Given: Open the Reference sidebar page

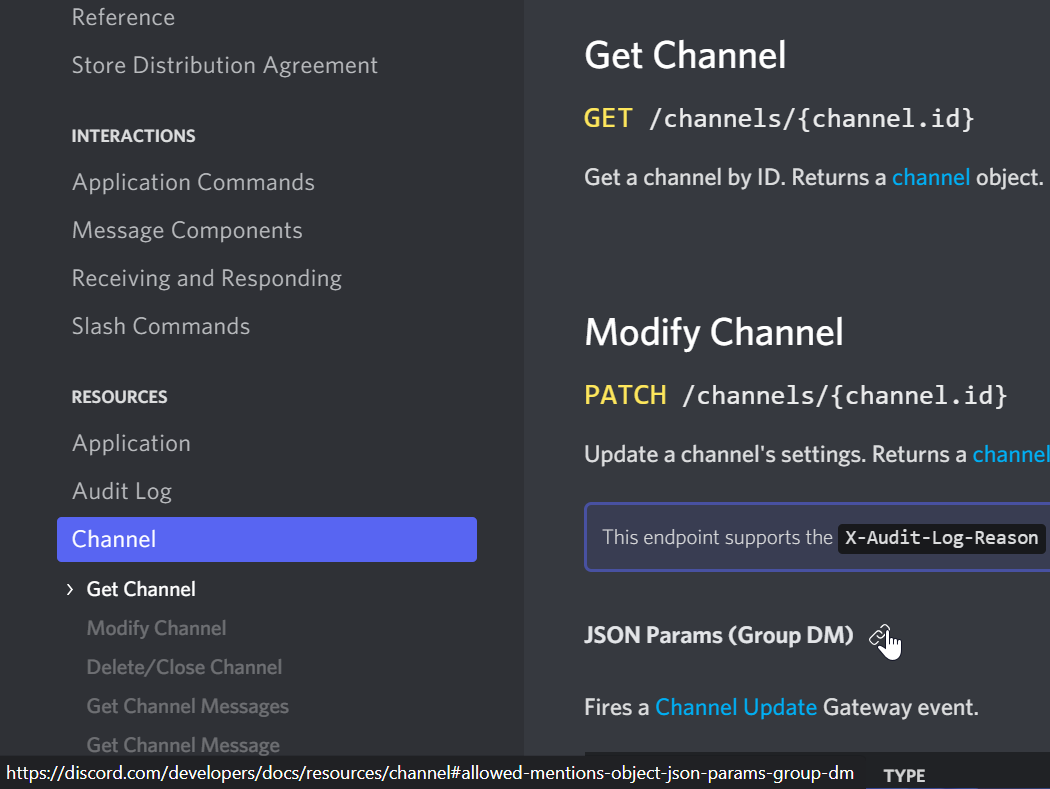Looking at the screenshot, I should tap(123, 17).
